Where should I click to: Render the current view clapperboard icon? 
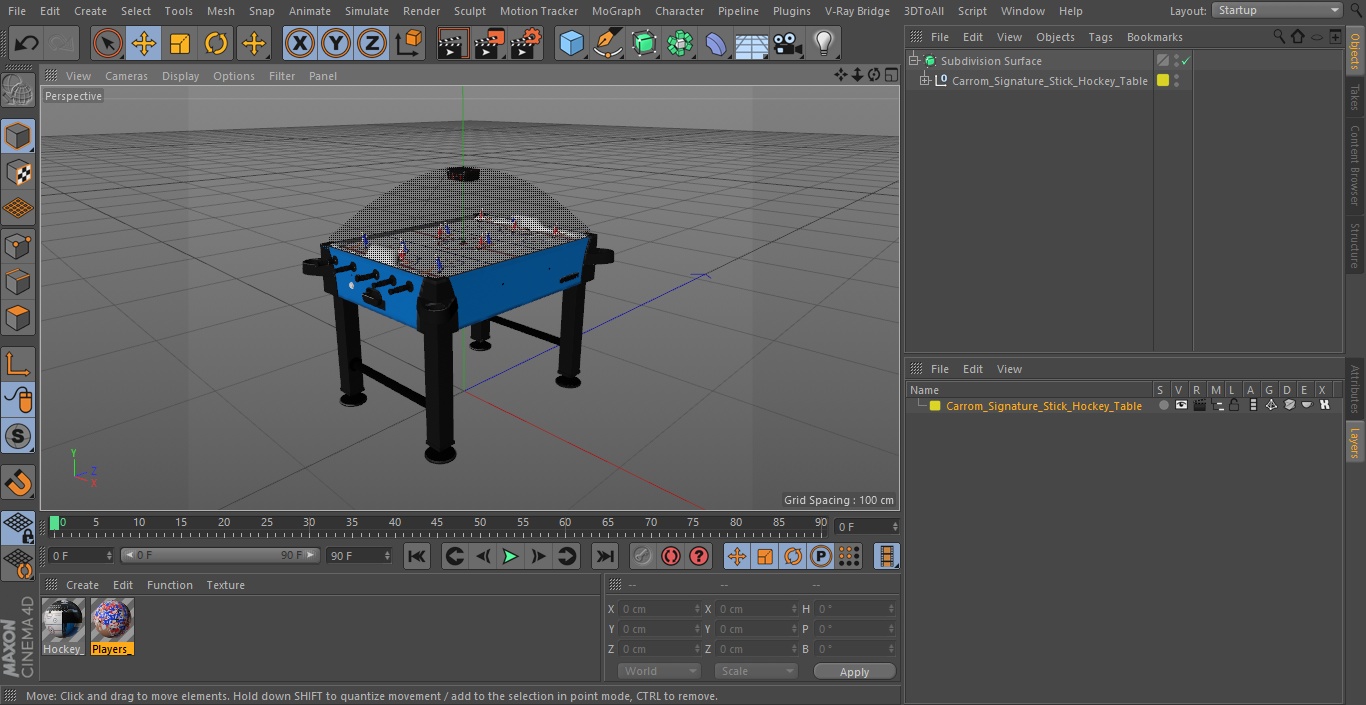(x=453, y=43)
